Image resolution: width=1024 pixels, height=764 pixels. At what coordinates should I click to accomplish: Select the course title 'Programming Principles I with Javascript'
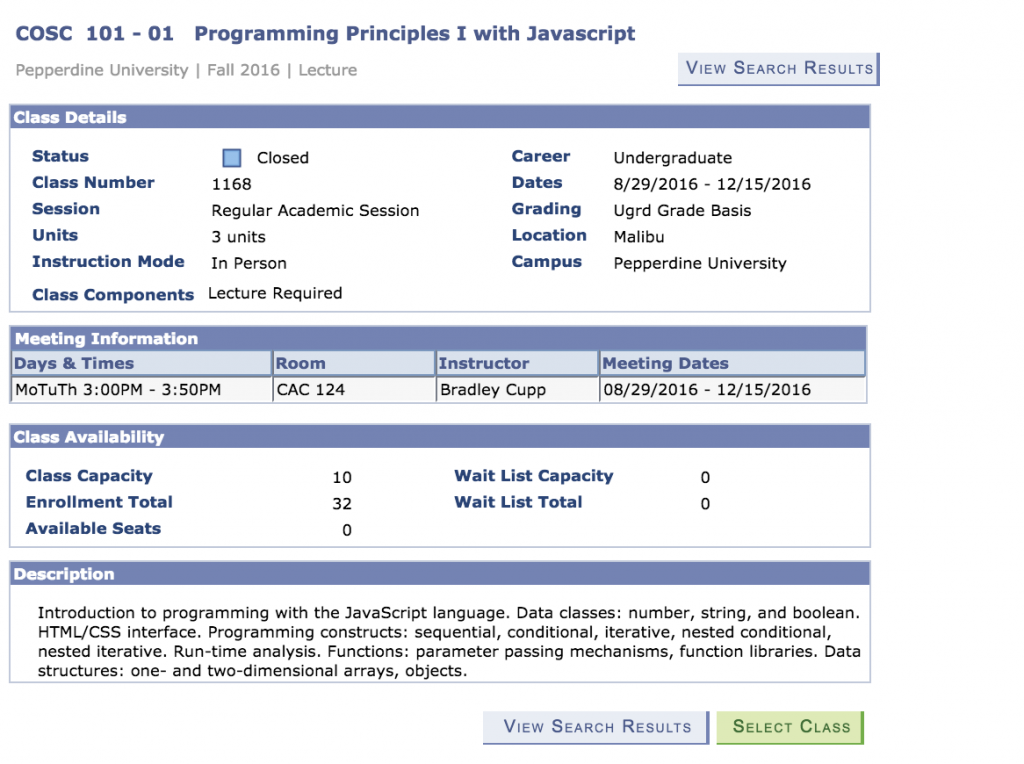415,33
